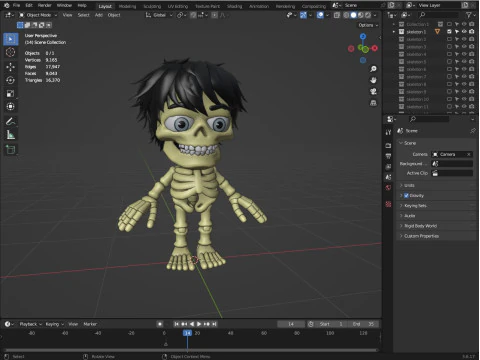Switch to the Sculpting workspace tab
Screen dimensions: 480x360
point(152,6)
